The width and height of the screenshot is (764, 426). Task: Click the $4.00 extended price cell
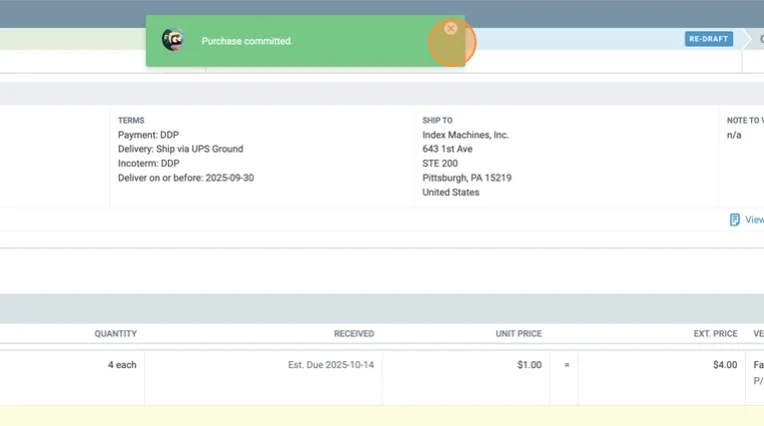724,365
